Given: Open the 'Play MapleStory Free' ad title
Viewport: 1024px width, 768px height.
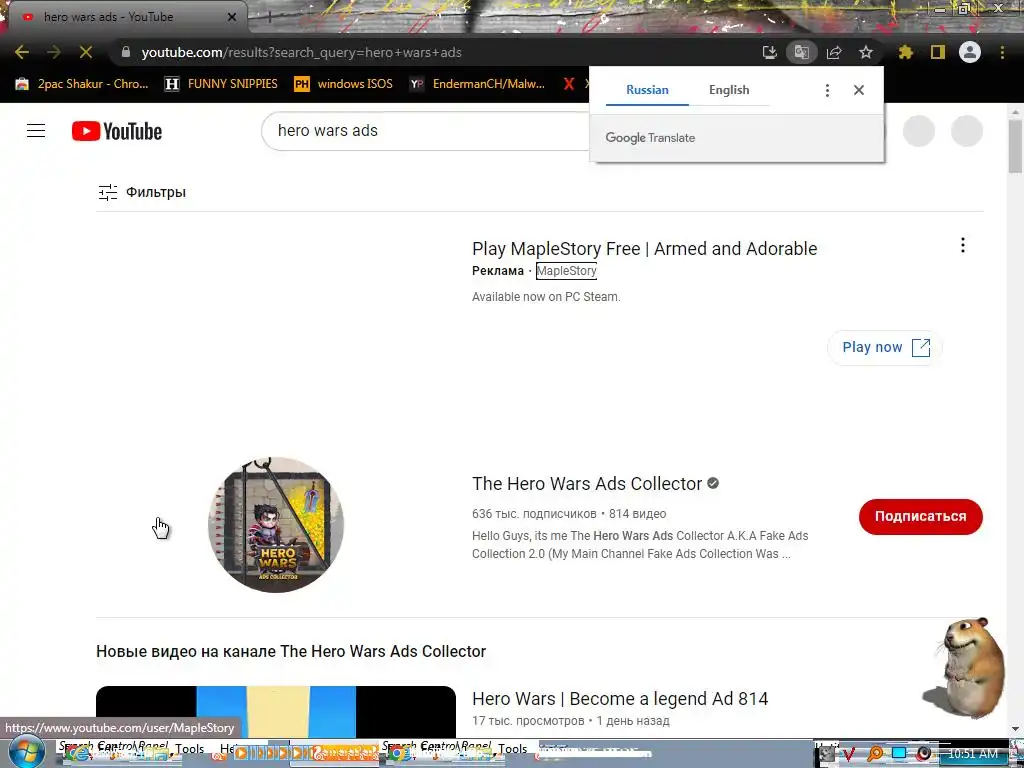Looking at the screenshot, I should pyautogui.click(x=645, y=249).
